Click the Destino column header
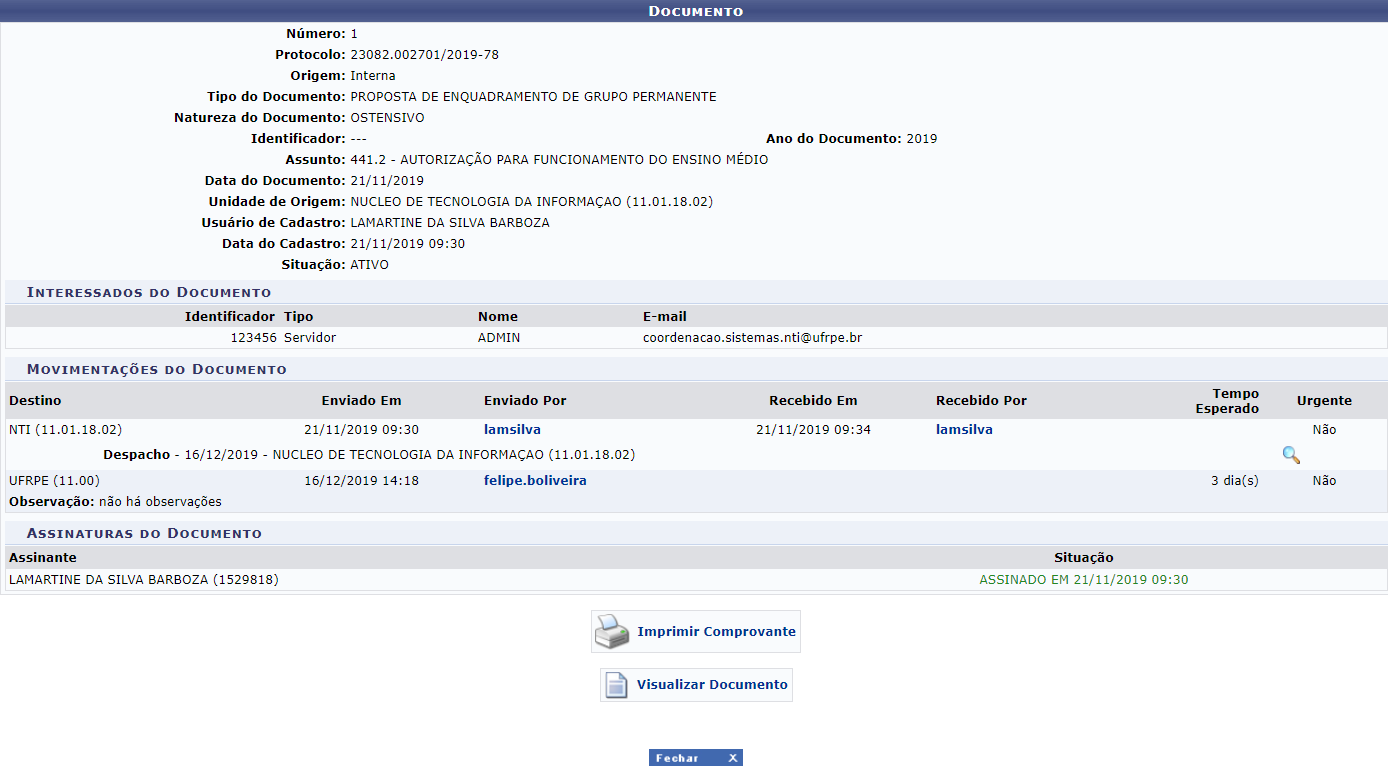Image resolution: width=1388 pixels, height=778 pixels. 35,401
